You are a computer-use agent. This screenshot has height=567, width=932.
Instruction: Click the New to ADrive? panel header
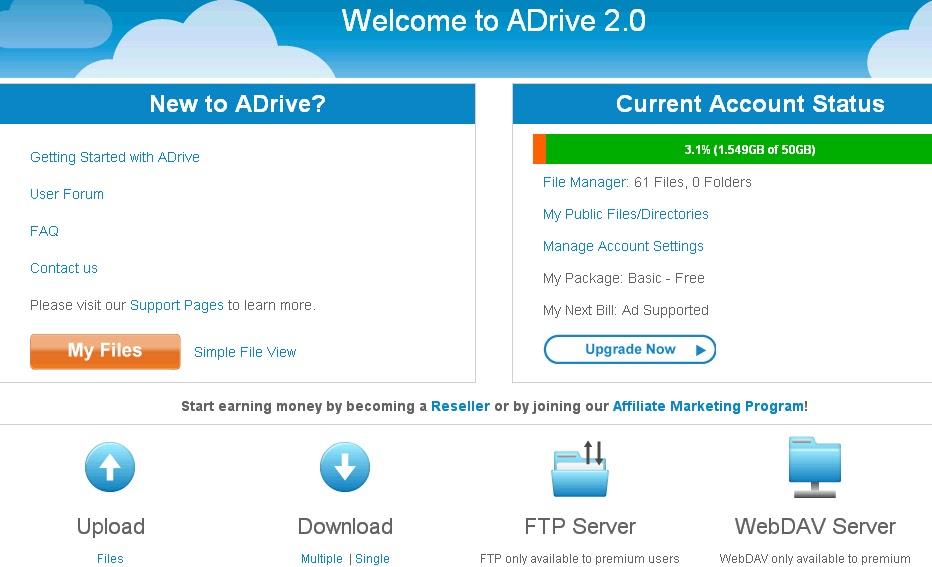[237, 104]
